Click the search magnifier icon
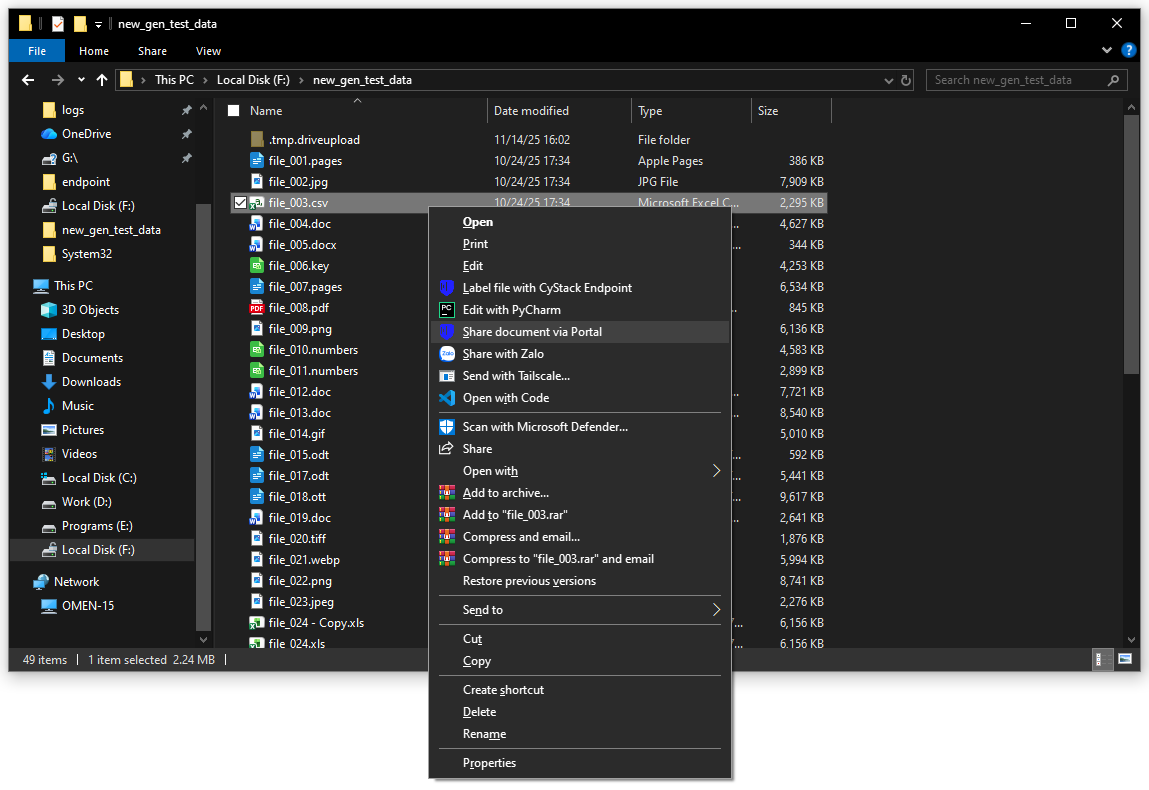The height and width of the screenshot is (790, 1149). pos(1113,80)
